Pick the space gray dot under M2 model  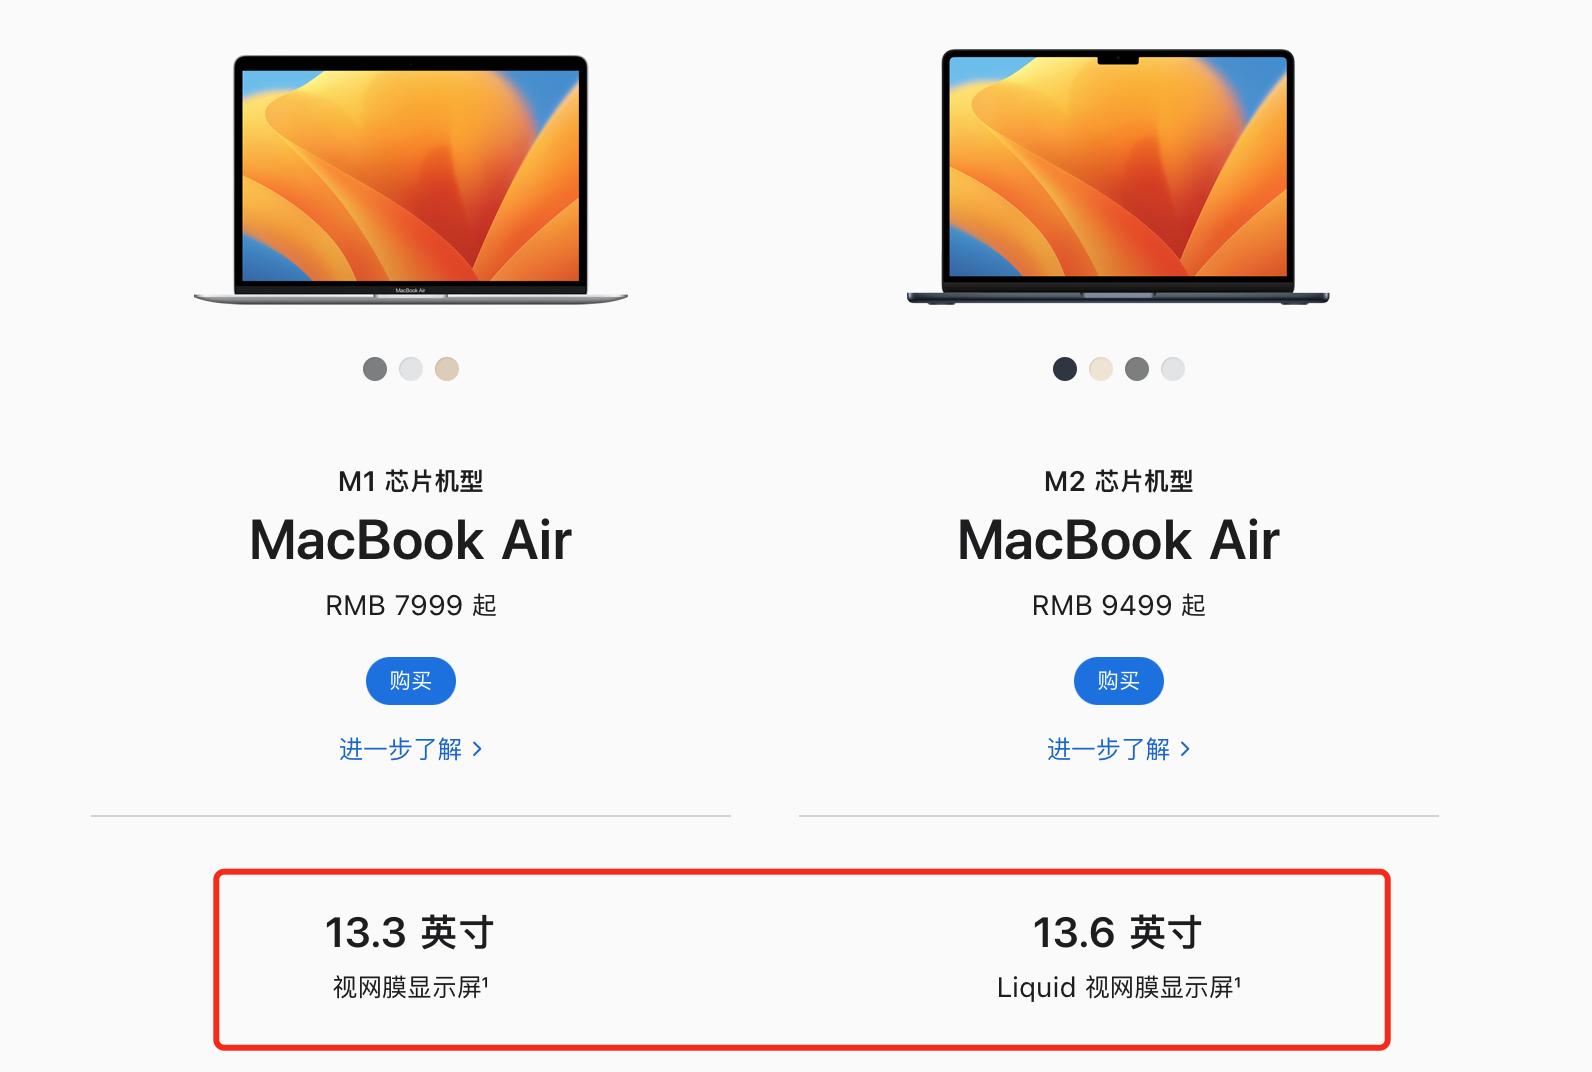pos(1137,369)
